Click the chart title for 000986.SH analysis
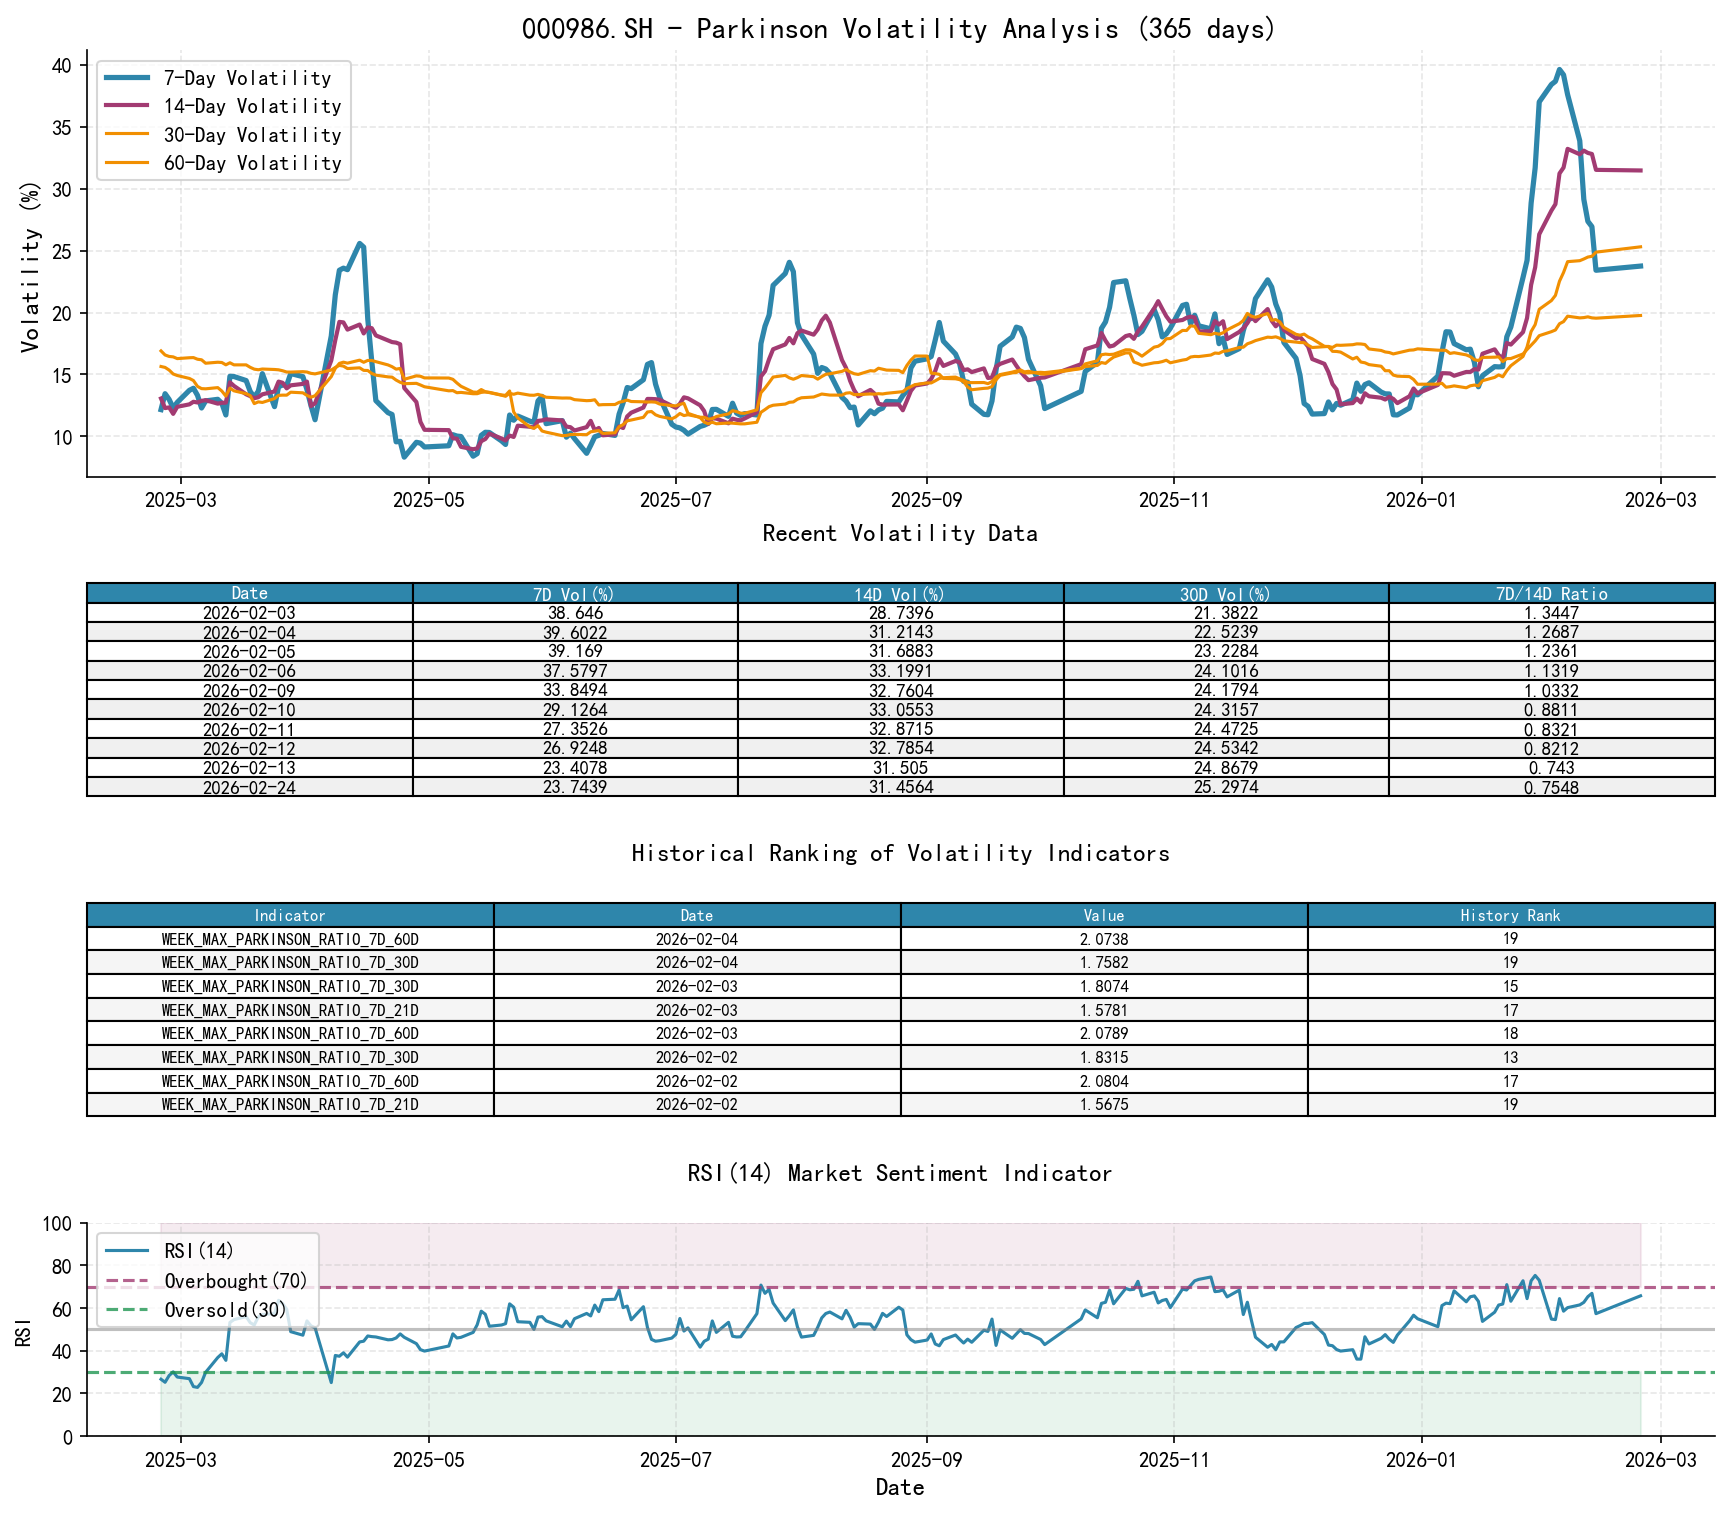The image size is (1729, 1513). [897, 29]
